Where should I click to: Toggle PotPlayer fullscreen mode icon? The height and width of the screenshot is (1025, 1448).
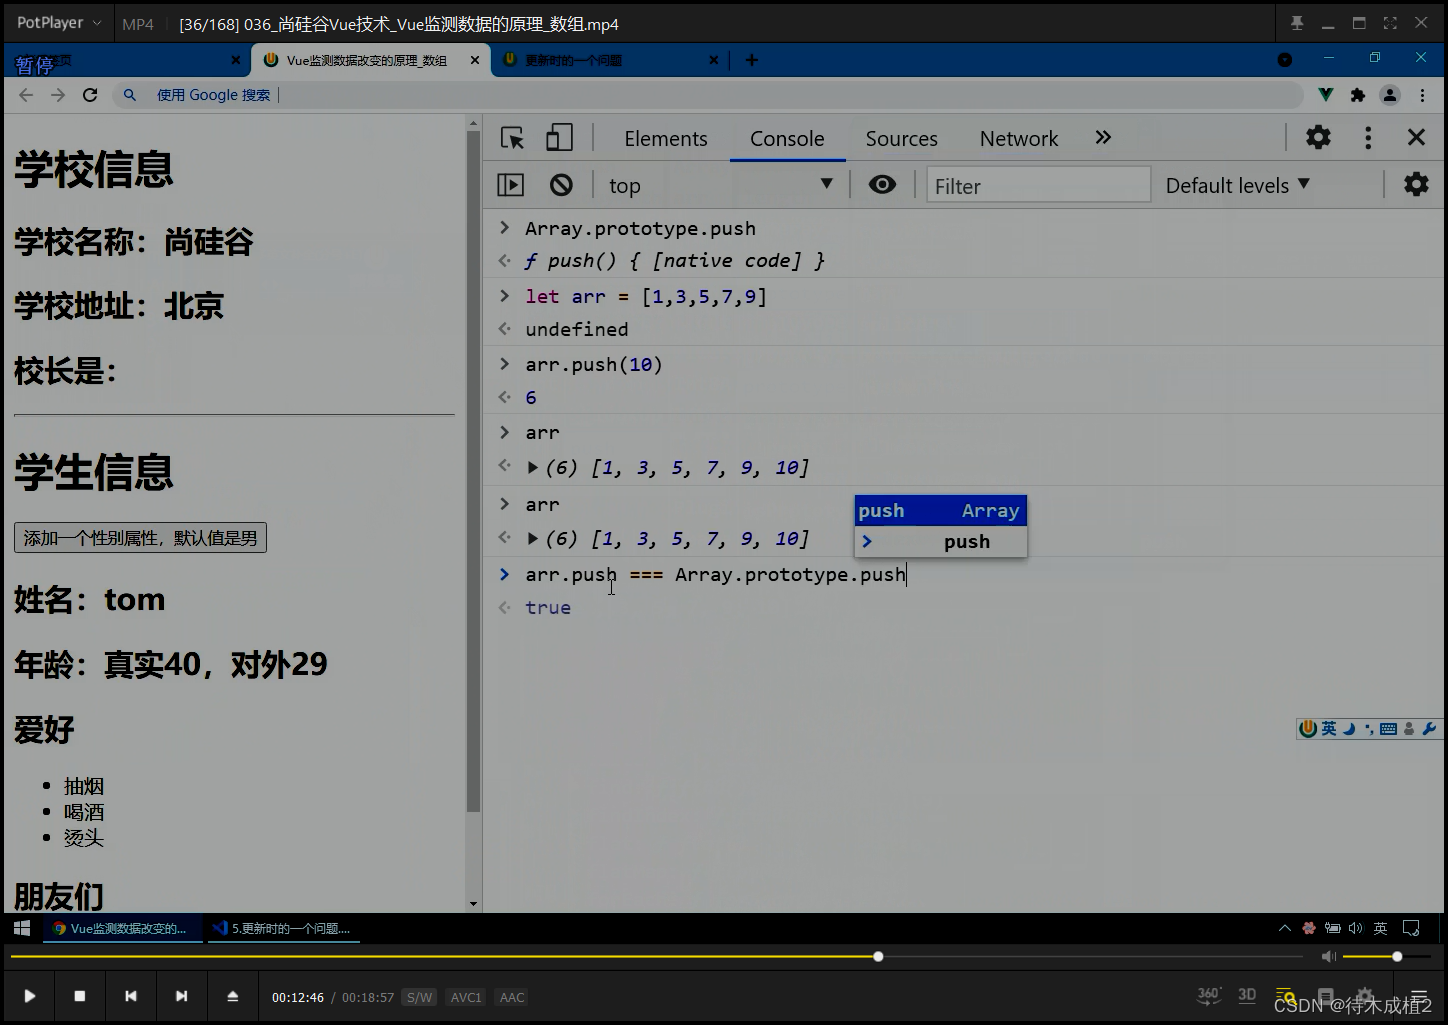1390,23
